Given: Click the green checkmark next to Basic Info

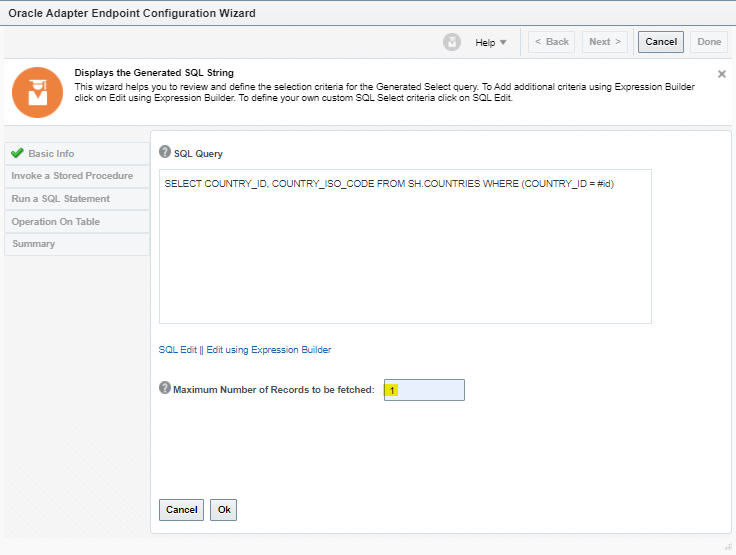Looking at the screenshot, I should [x=17, y=153].
